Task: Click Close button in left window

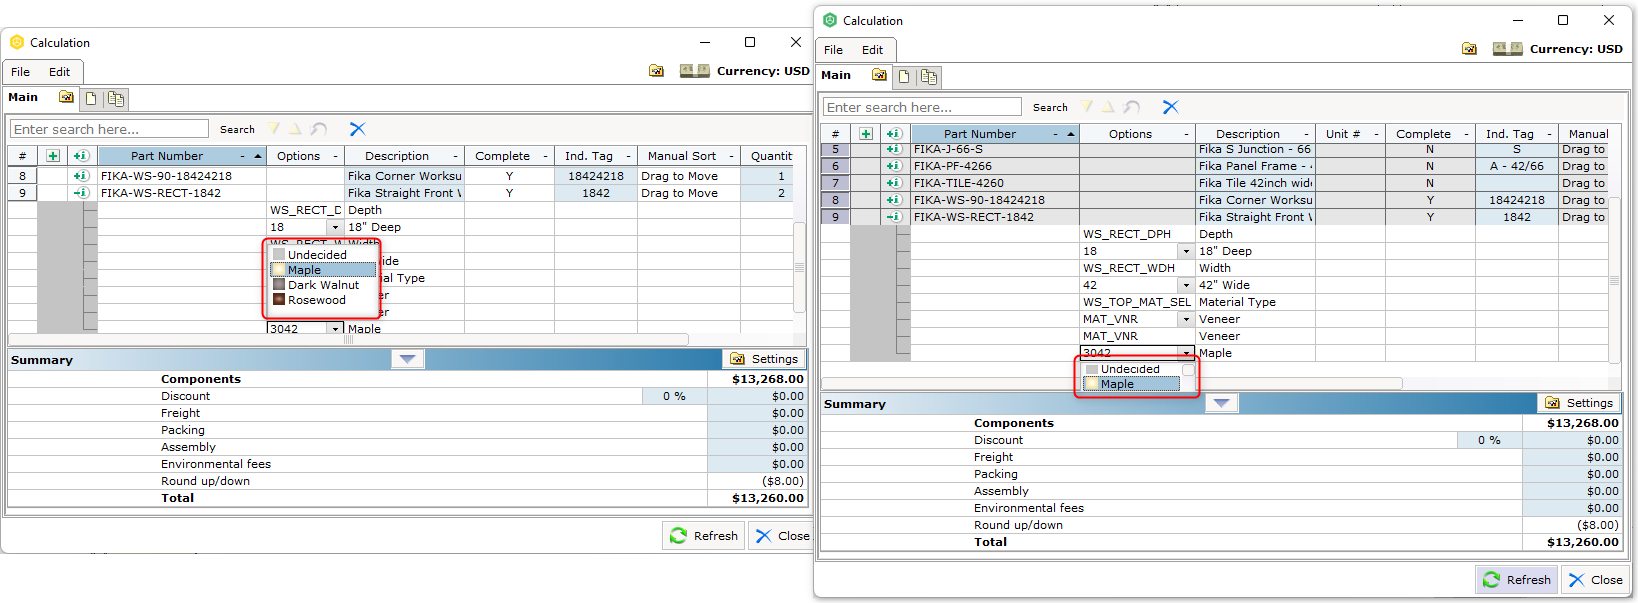Action: pos(782,536)
